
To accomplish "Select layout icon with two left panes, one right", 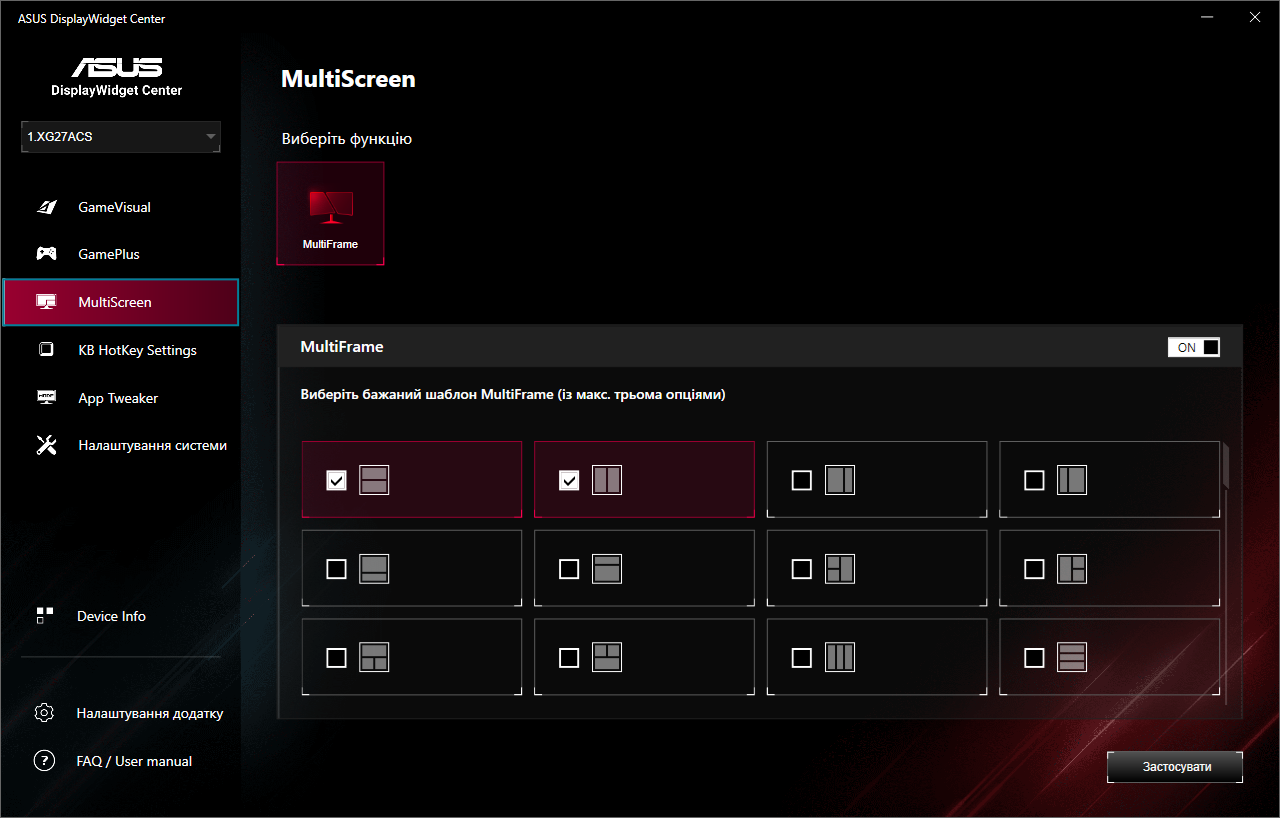I will pyautogui.click(x=840, y=569).
